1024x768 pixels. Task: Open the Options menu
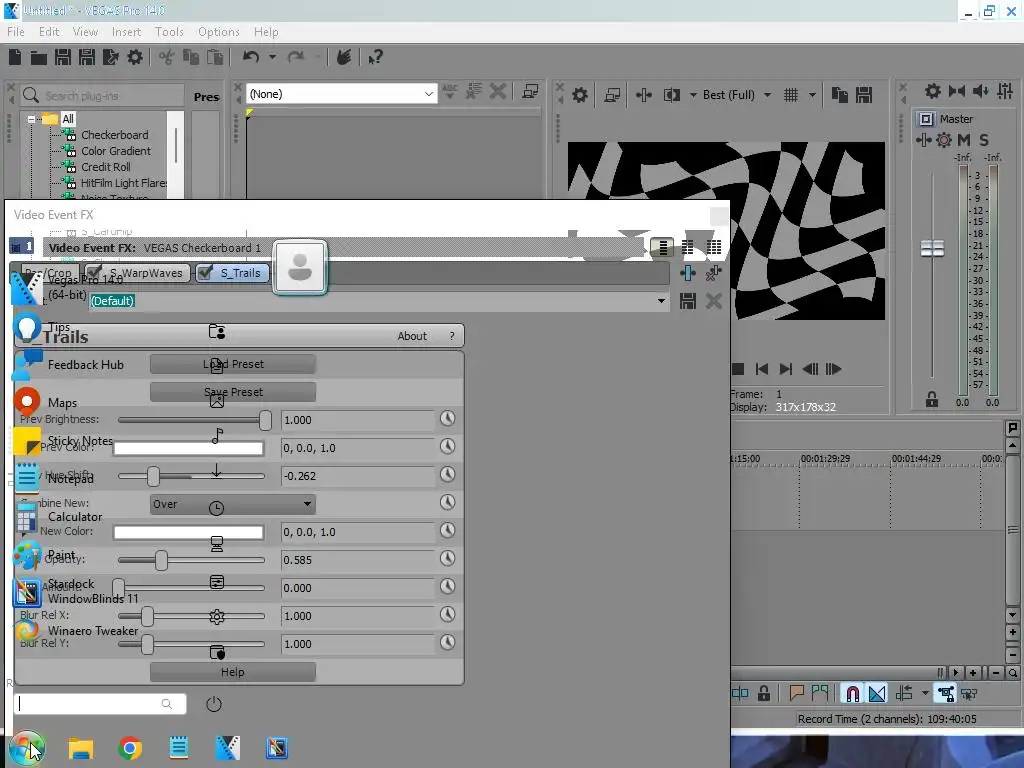219,32
